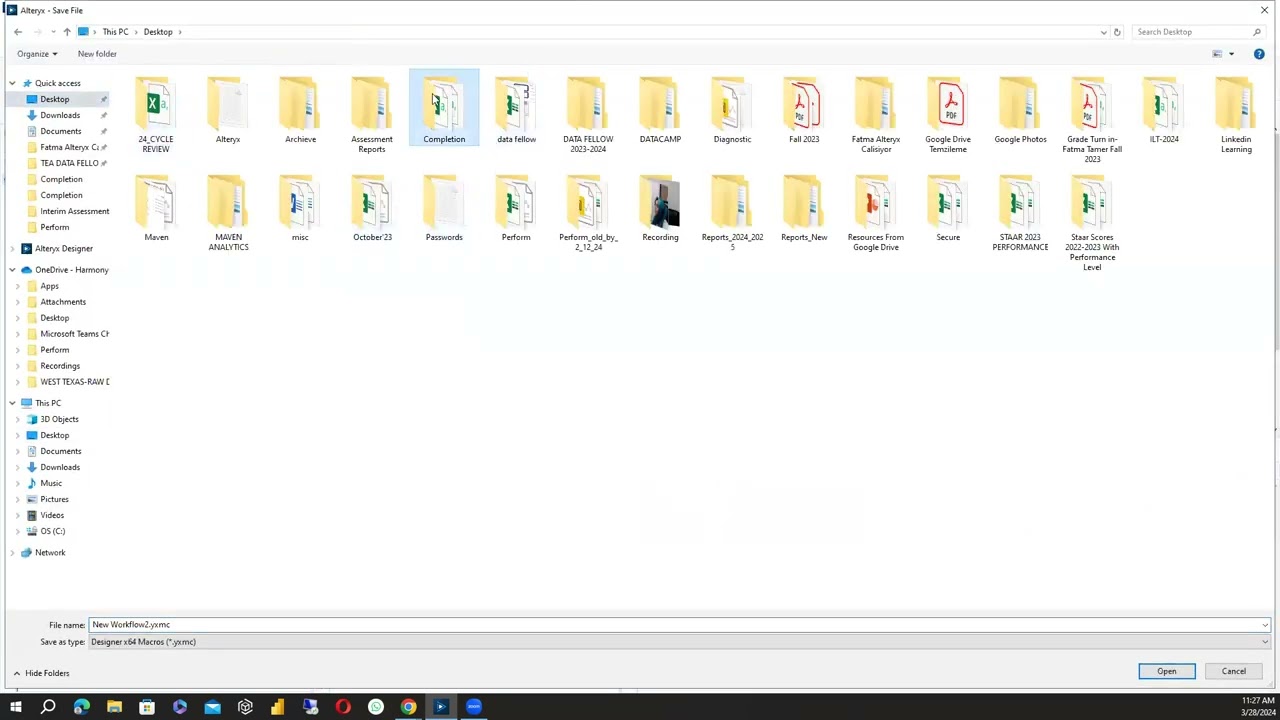Image resolution: width=1280 pixels, height=720 pixels.
Task: Open the Alteryx folder in the file list
Action: coord(228,110)
